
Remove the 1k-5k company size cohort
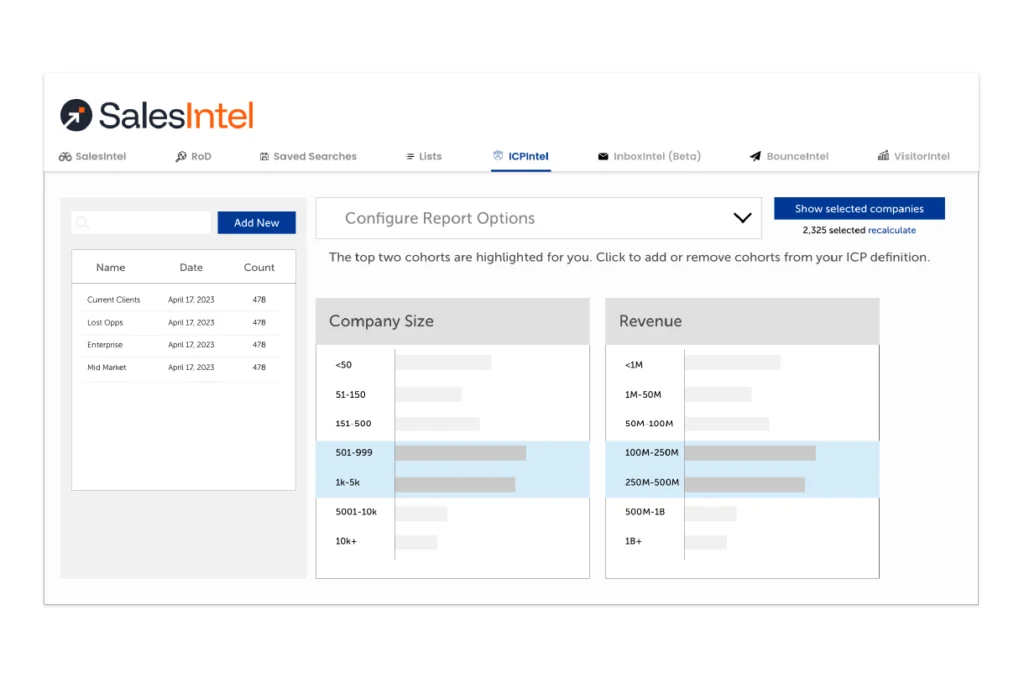click(x=453, y=483)
